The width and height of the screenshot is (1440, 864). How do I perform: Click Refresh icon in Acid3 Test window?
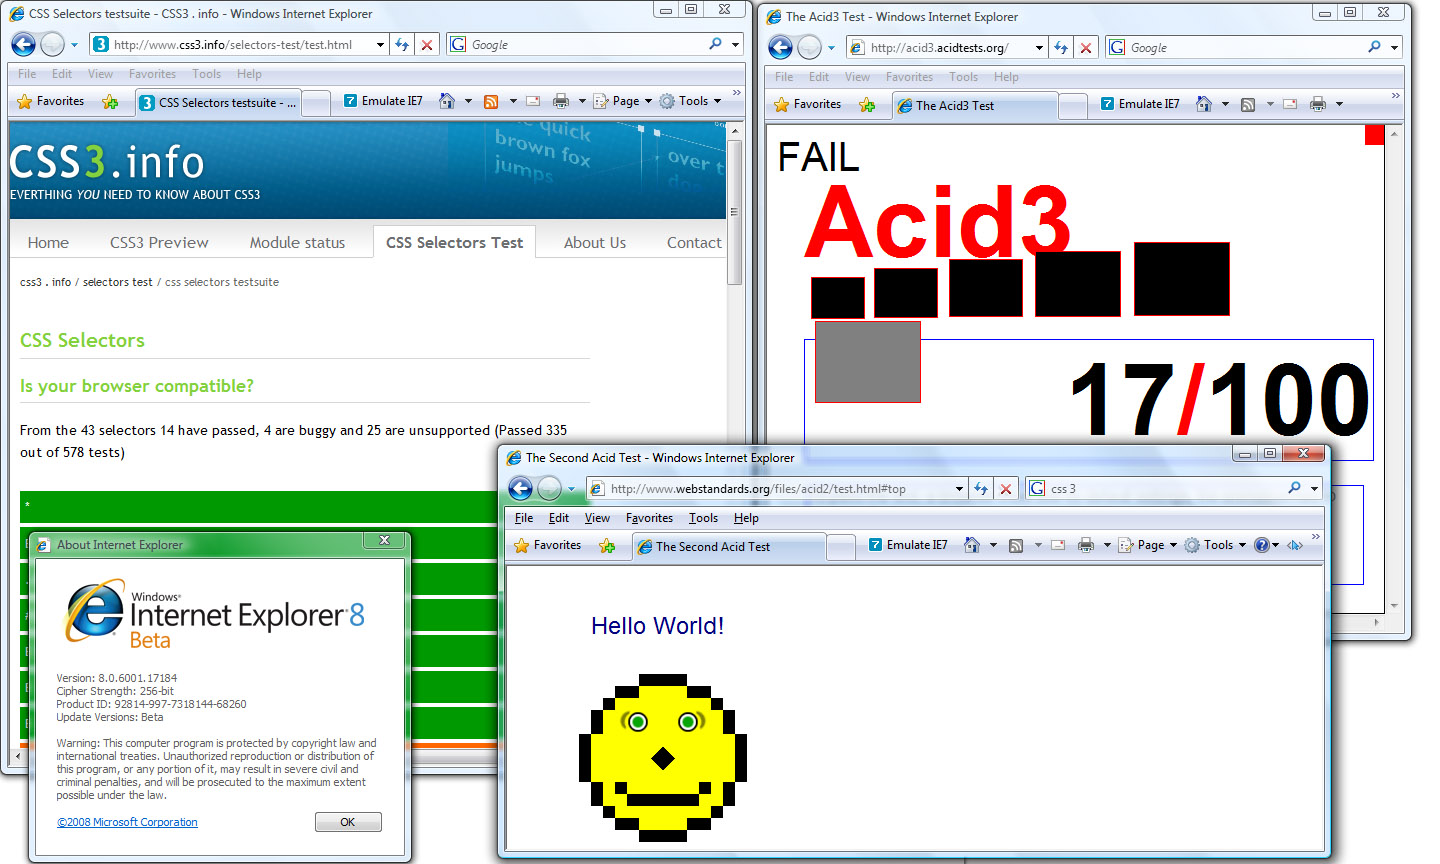pyautogui.click(x=1061, y=47)
